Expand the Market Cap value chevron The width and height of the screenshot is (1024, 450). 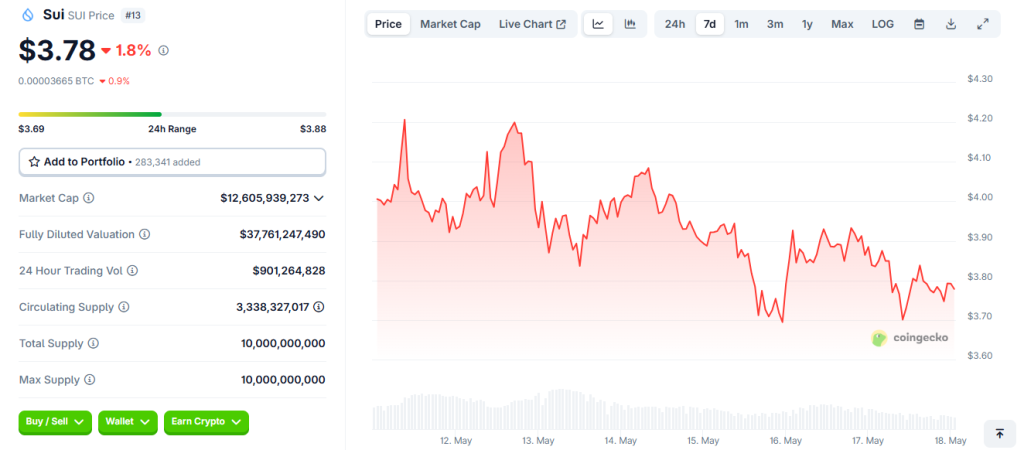(x=319, y=198)
